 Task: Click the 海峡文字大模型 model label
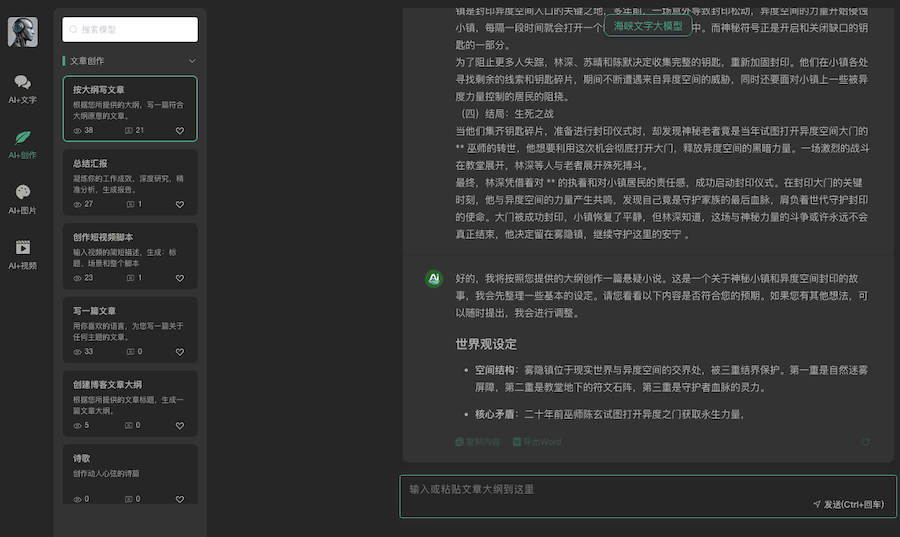point(648,26)
